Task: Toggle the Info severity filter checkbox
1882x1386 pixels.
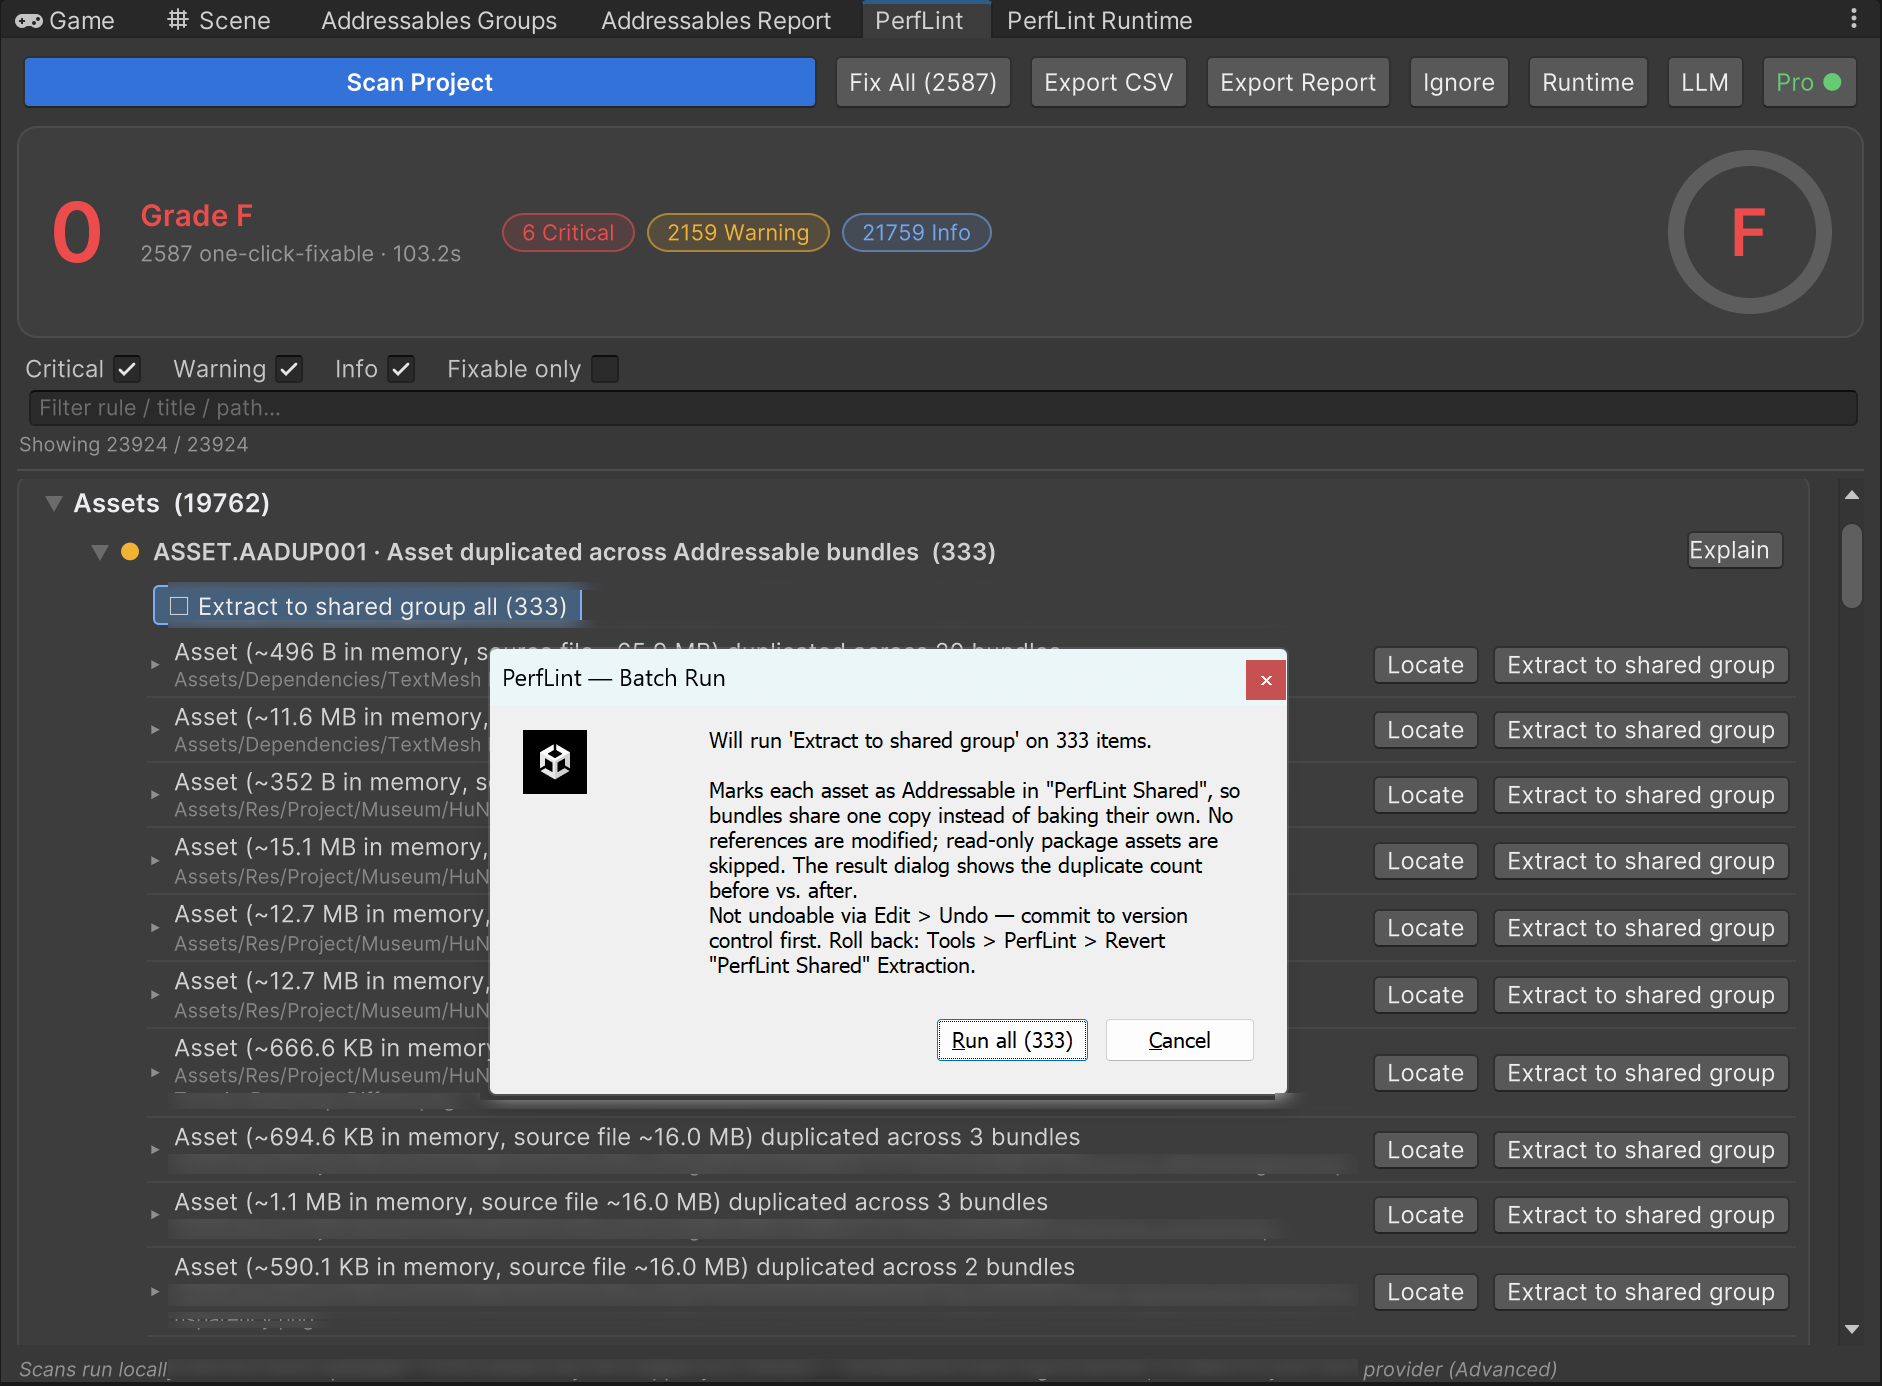Action: [401, 369]
